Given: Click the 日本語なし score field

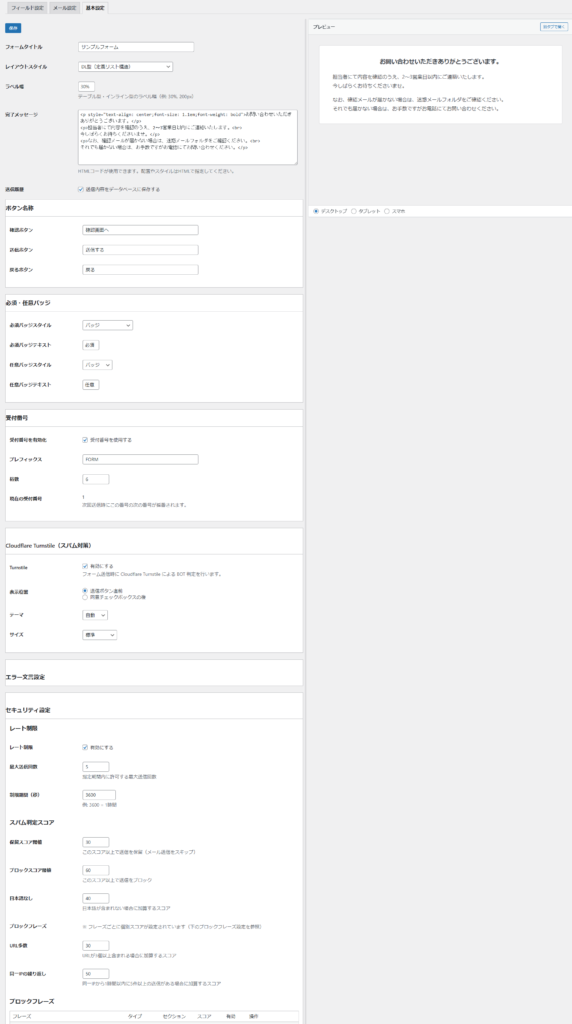Looking at the screenshot, I should pos(96,899).
